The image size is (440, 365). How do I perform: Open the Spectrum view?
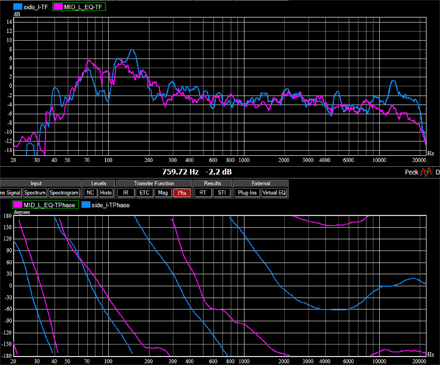35,193
